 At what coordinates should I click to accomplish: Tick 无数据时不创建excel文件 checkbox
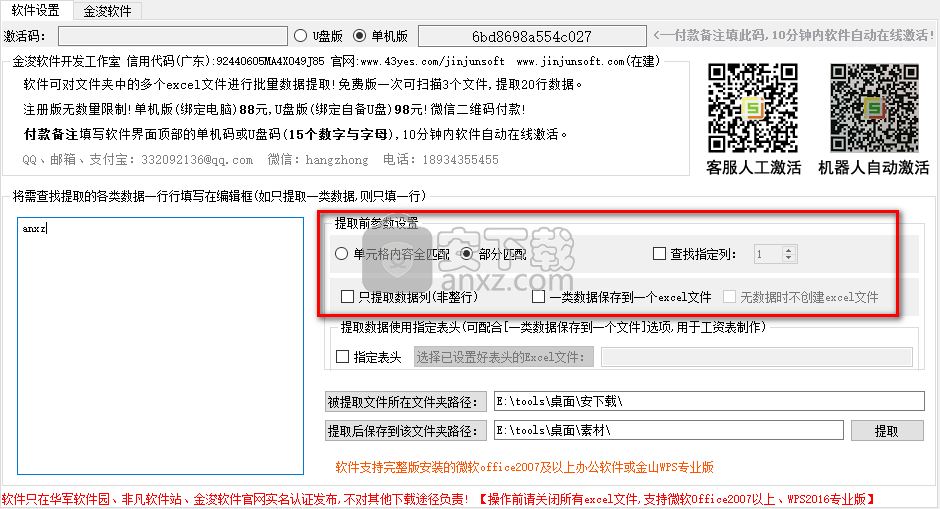[x=730, y=297]
